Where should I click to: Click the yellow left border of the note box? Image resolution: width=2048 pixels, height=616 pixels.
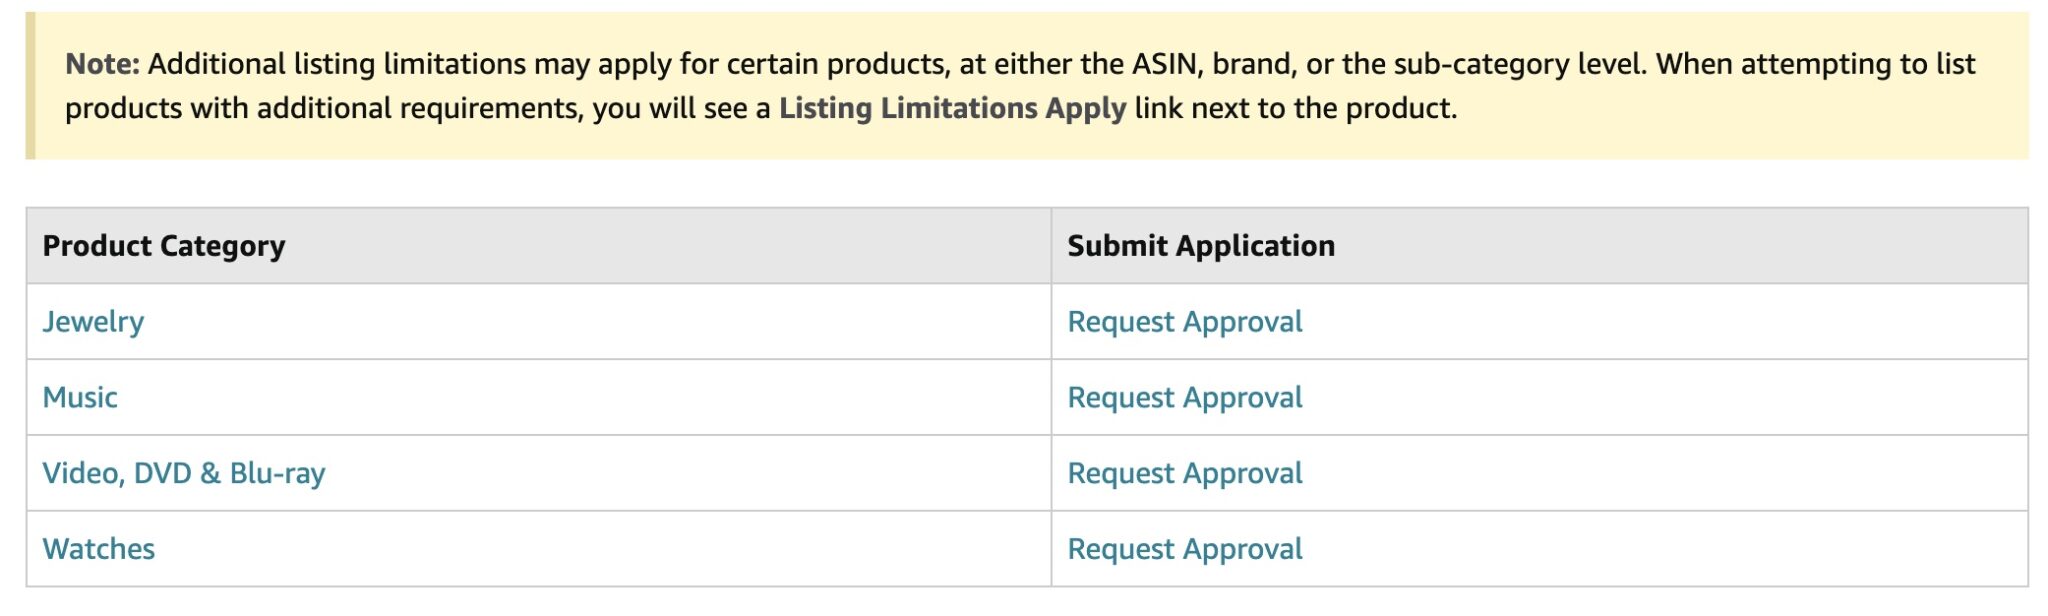point(30,86)
